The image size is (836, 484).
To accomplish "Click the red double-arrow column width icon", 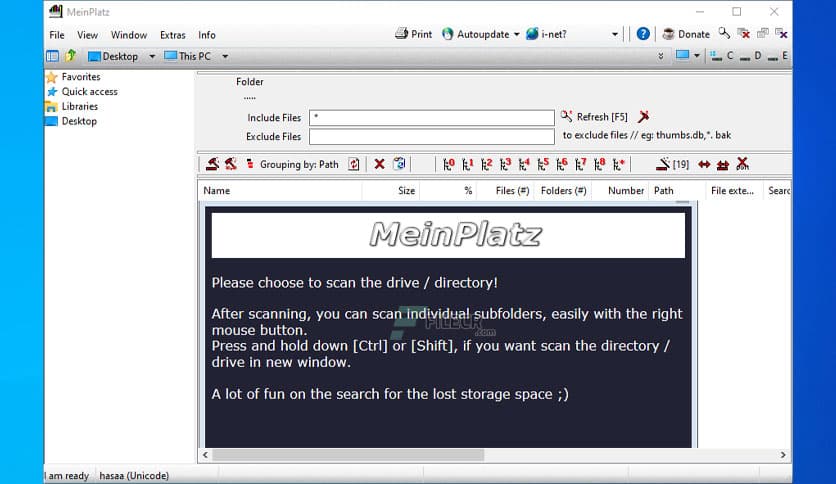I will click(x=704, y=164).
